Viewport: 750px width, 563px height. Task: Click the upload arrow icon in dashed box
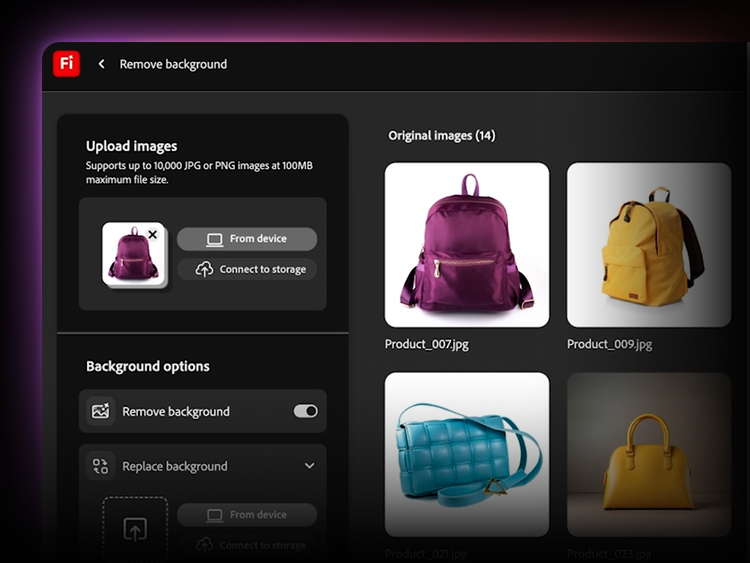coord(135,529)
